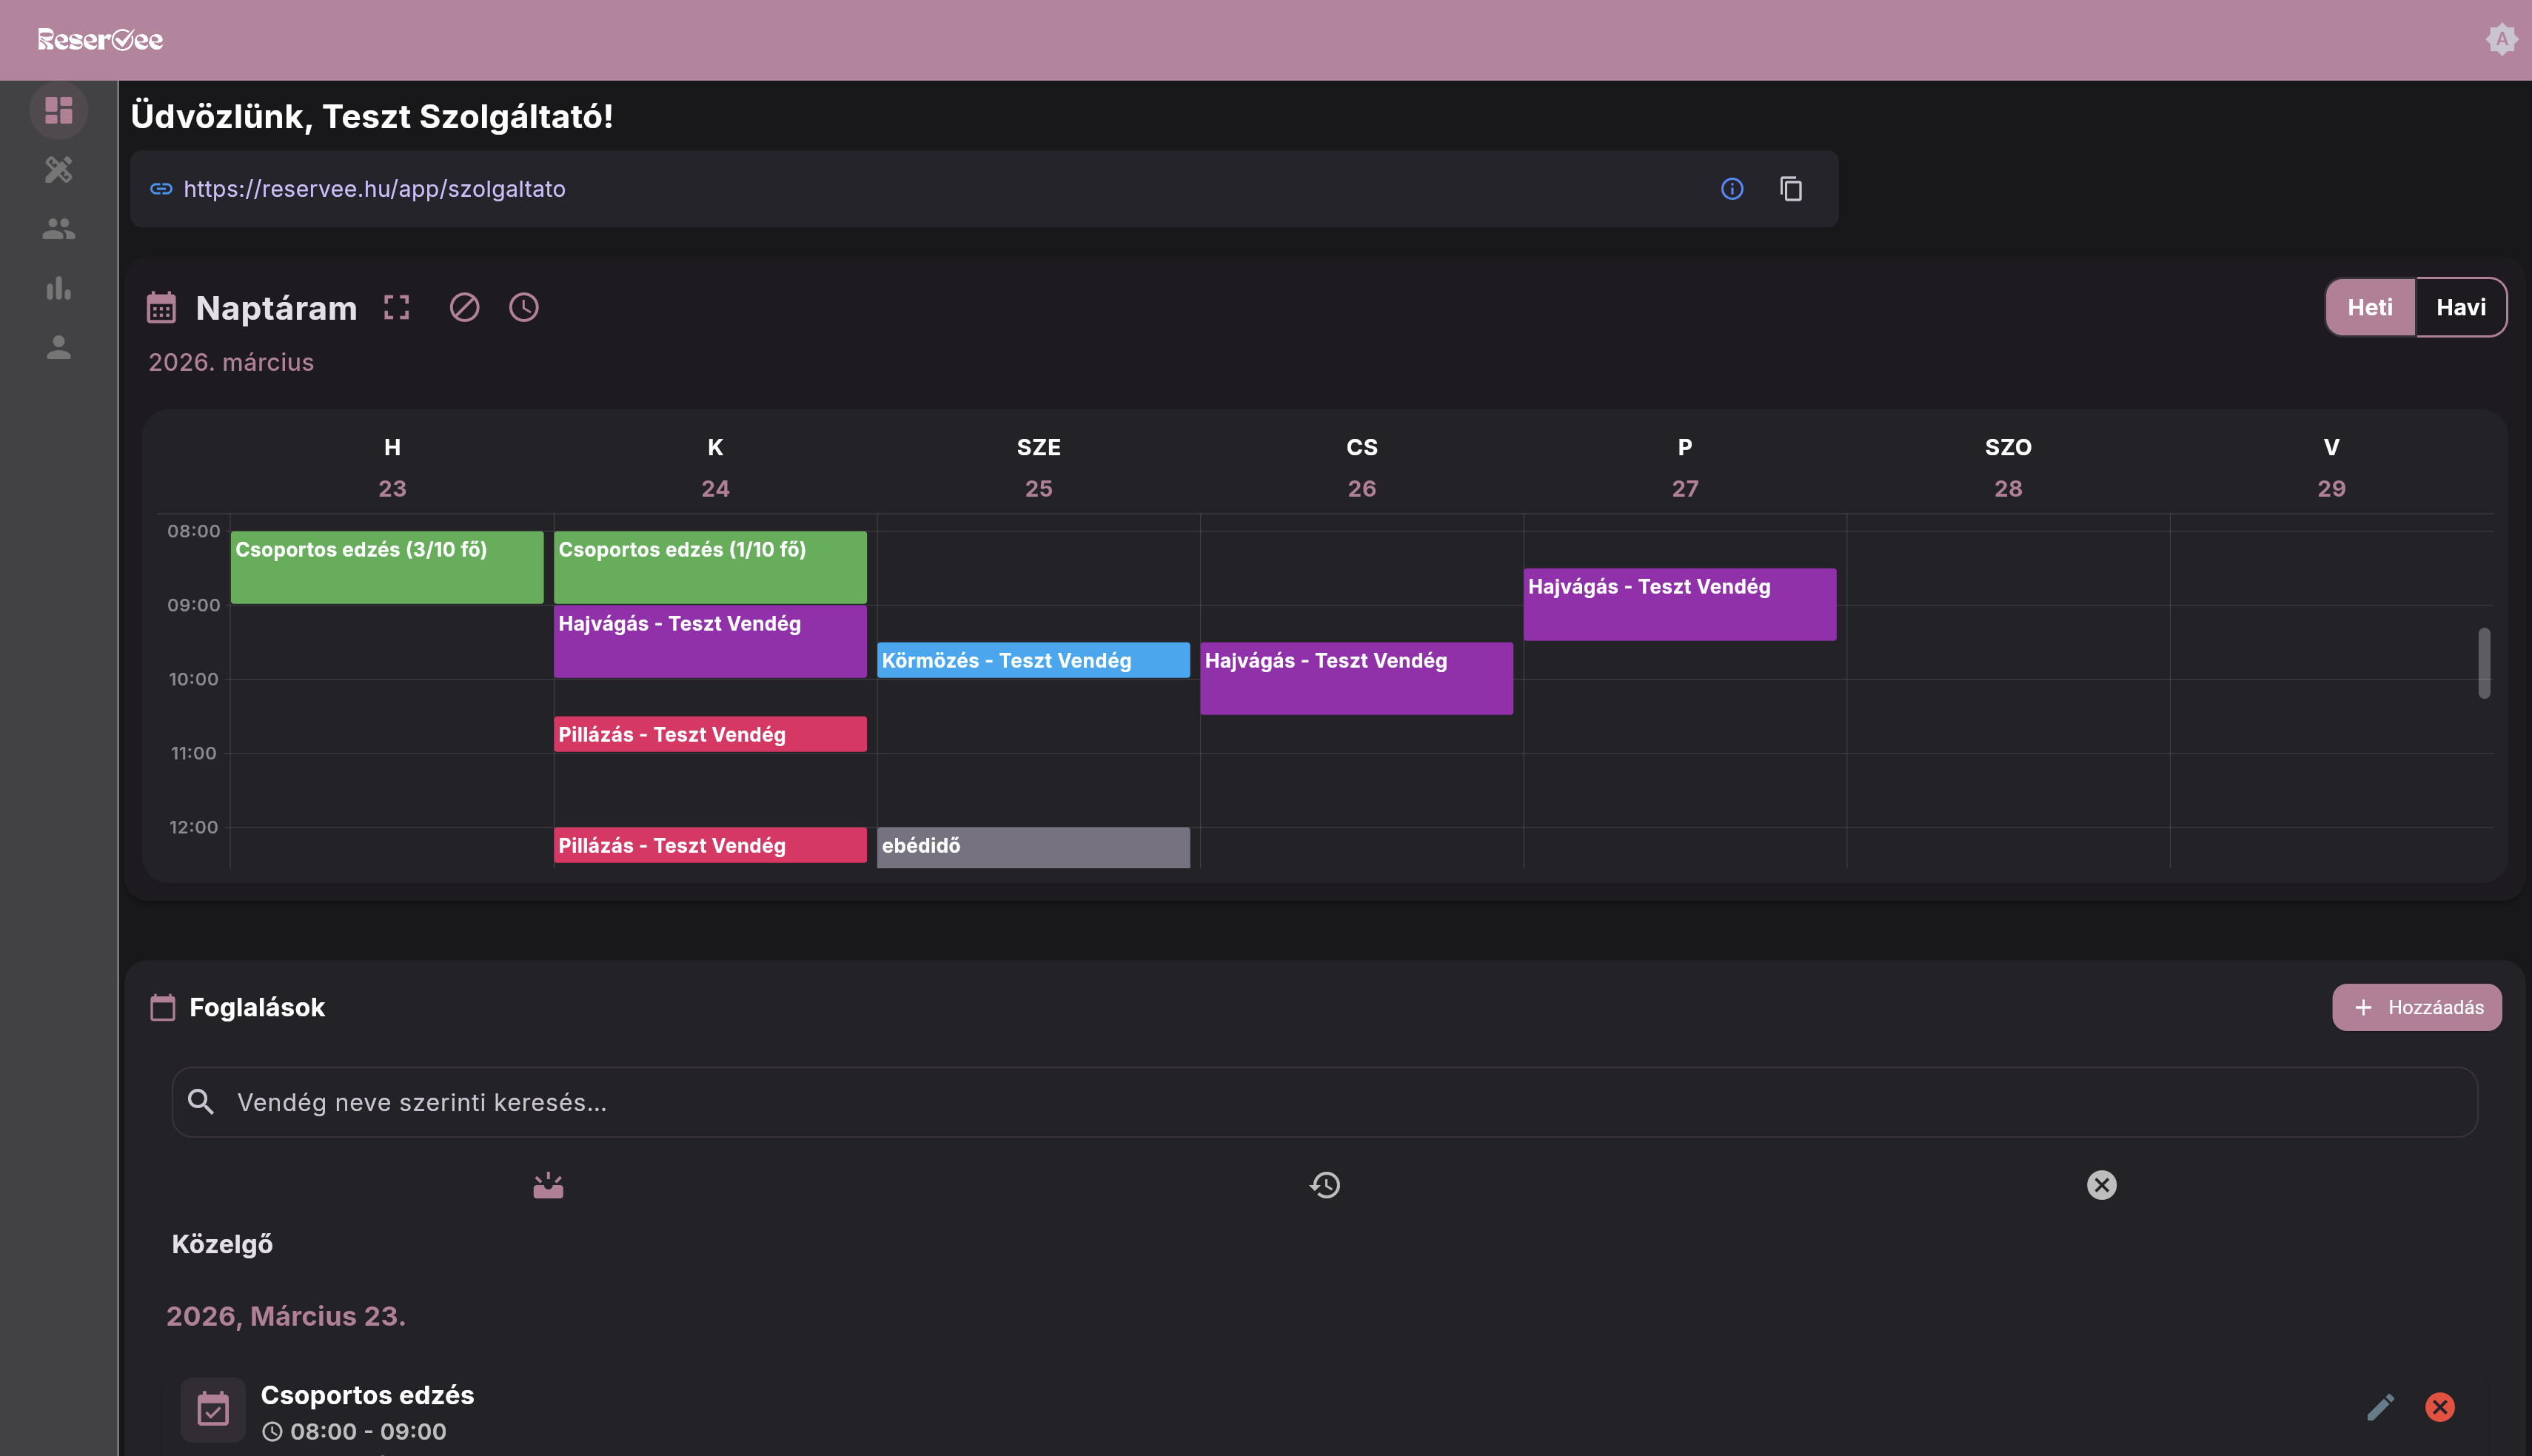2532x1456 pixels.
Task: Open the dashboard sidebar icon
Action: coord(58,110)
